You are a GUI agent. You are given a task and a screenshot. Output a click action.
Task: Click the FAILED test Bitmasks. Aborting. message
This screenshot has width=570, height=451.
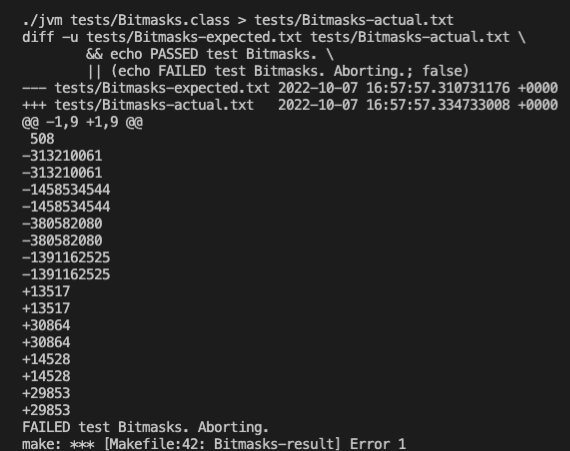point(145,427)
